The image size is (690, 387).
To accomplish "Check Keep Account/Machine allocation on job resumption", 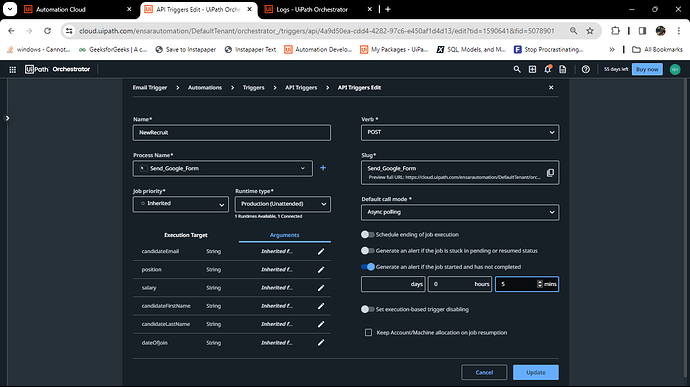I will (368, 332).
